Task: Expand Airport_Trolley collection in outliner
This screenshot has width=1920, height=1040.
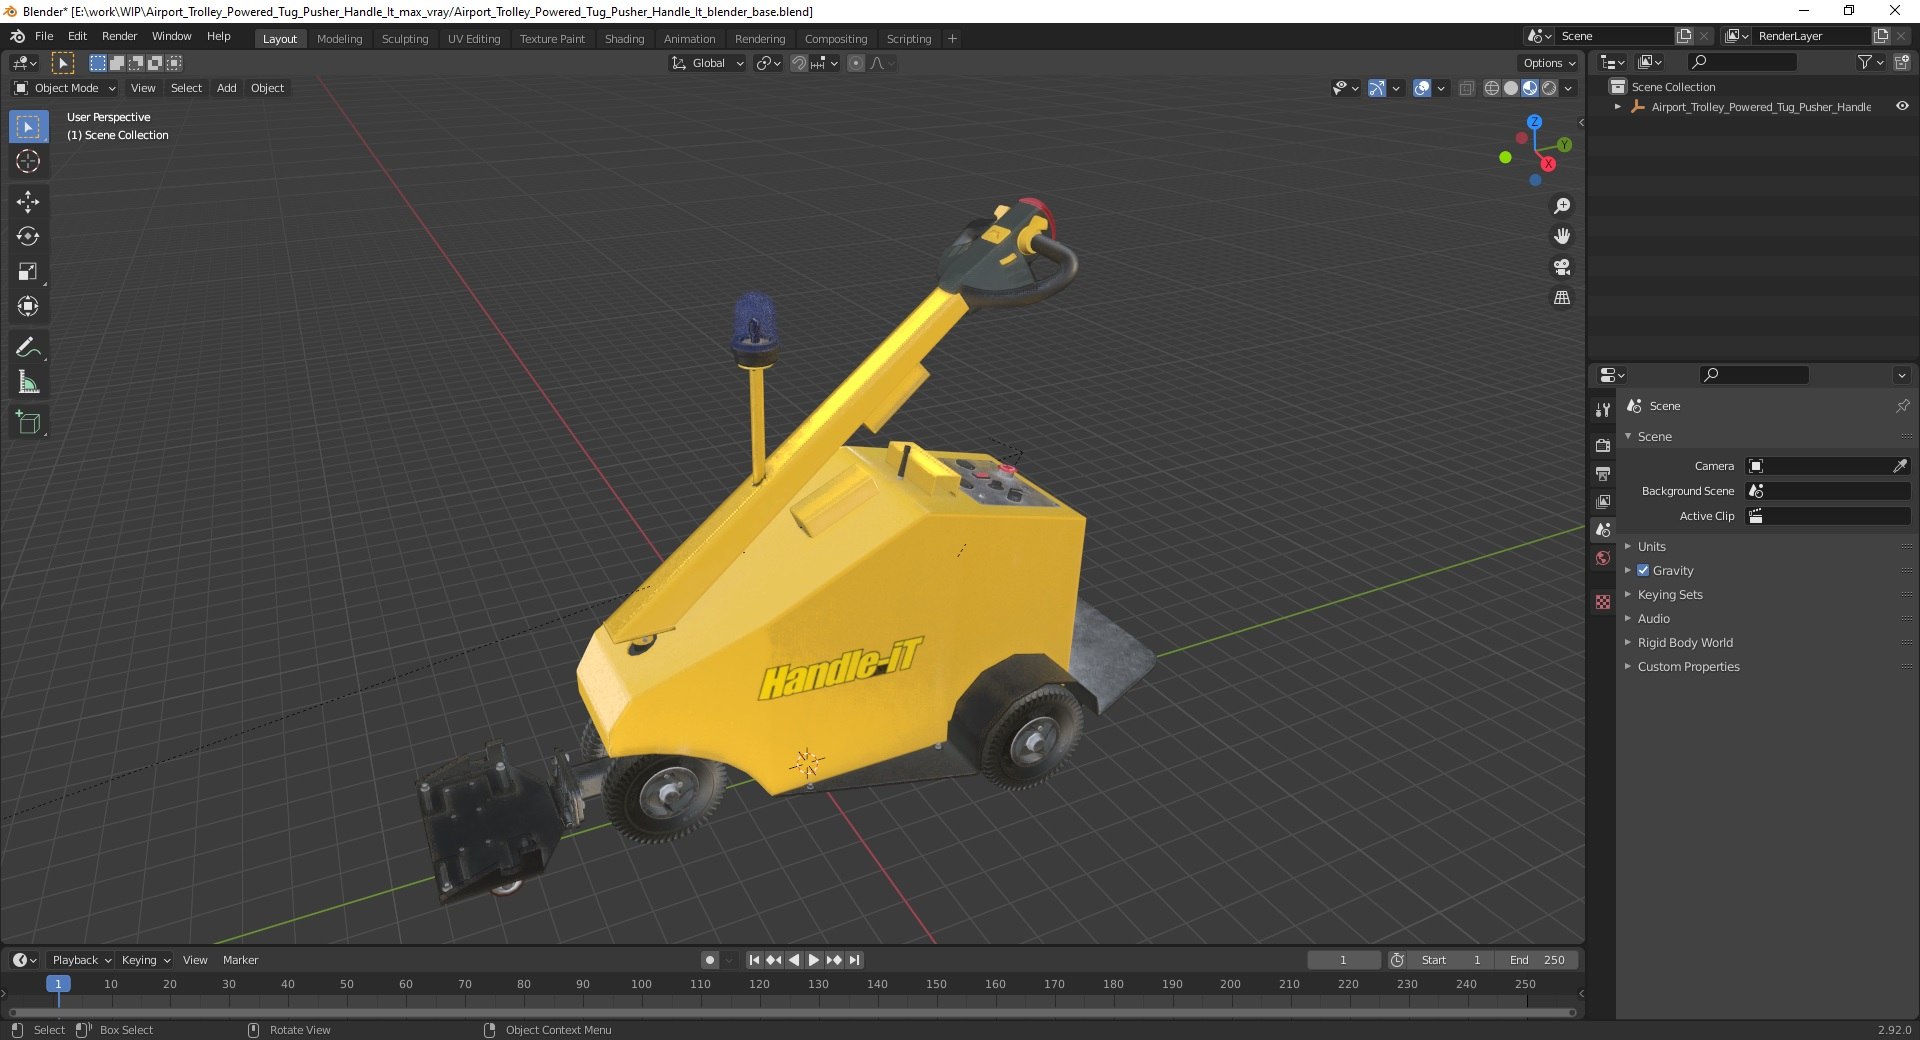Action: pos(1617,106)
